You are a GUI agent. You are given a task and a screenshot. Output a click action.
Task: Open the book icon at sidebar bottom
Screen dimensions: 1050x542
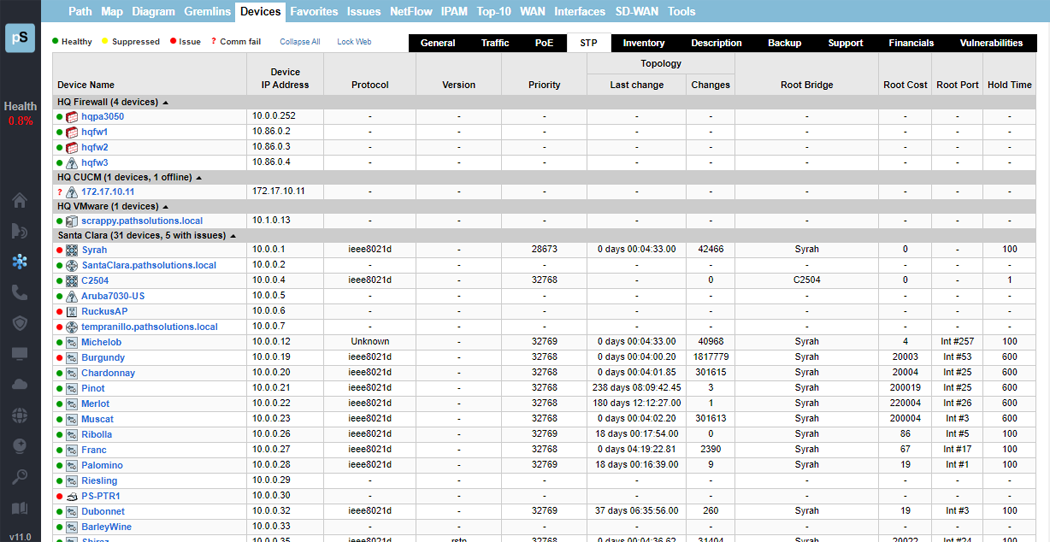(x=19, y=508)
